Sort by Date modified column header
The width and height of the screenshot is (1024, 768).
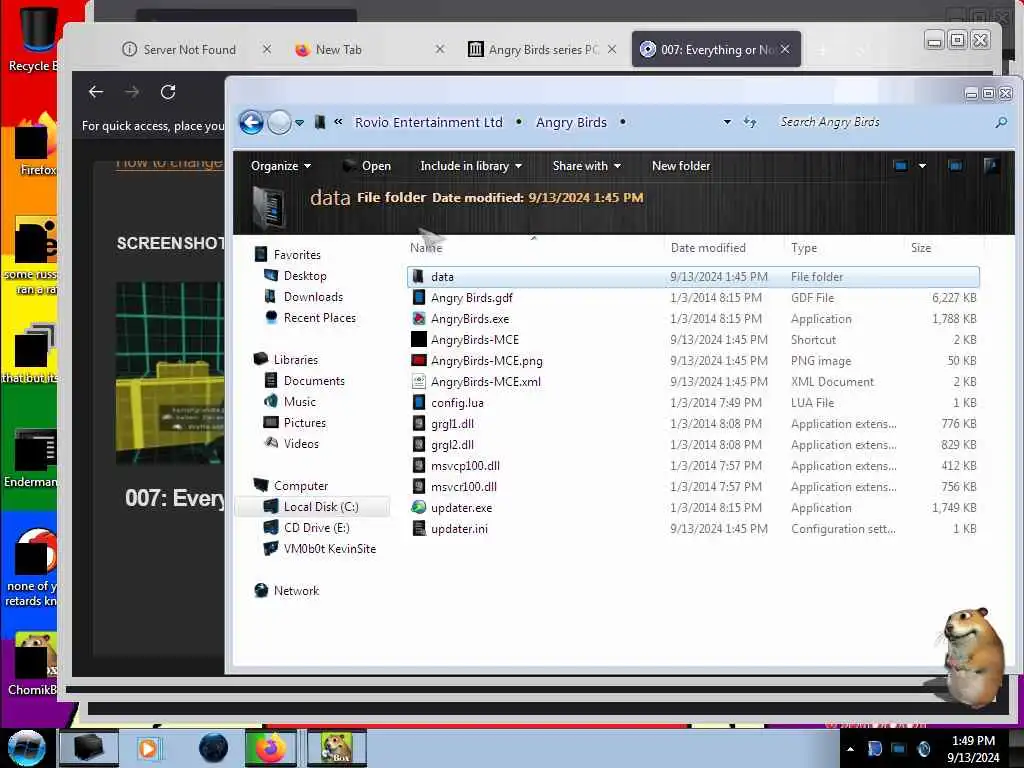(708, 248)
